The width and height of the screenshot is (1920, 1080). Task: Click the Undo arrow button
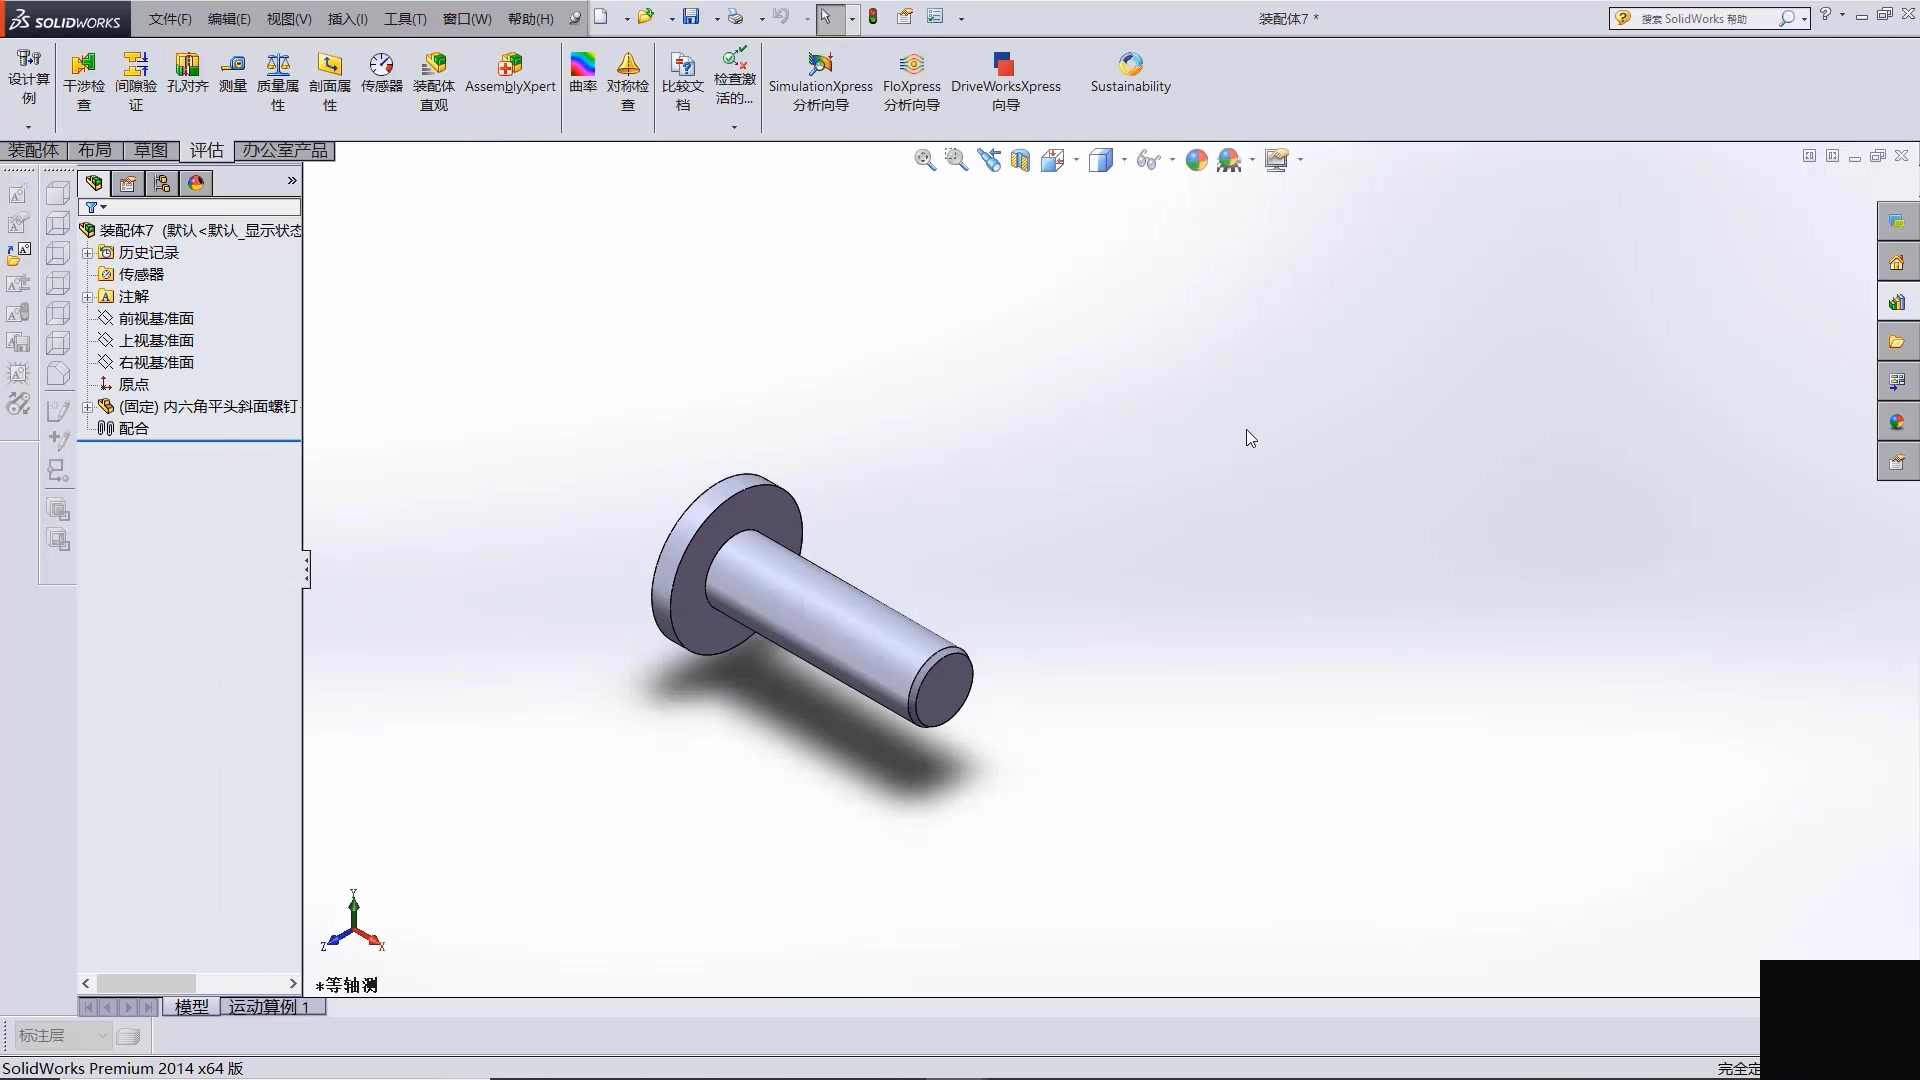pos(781,17)
